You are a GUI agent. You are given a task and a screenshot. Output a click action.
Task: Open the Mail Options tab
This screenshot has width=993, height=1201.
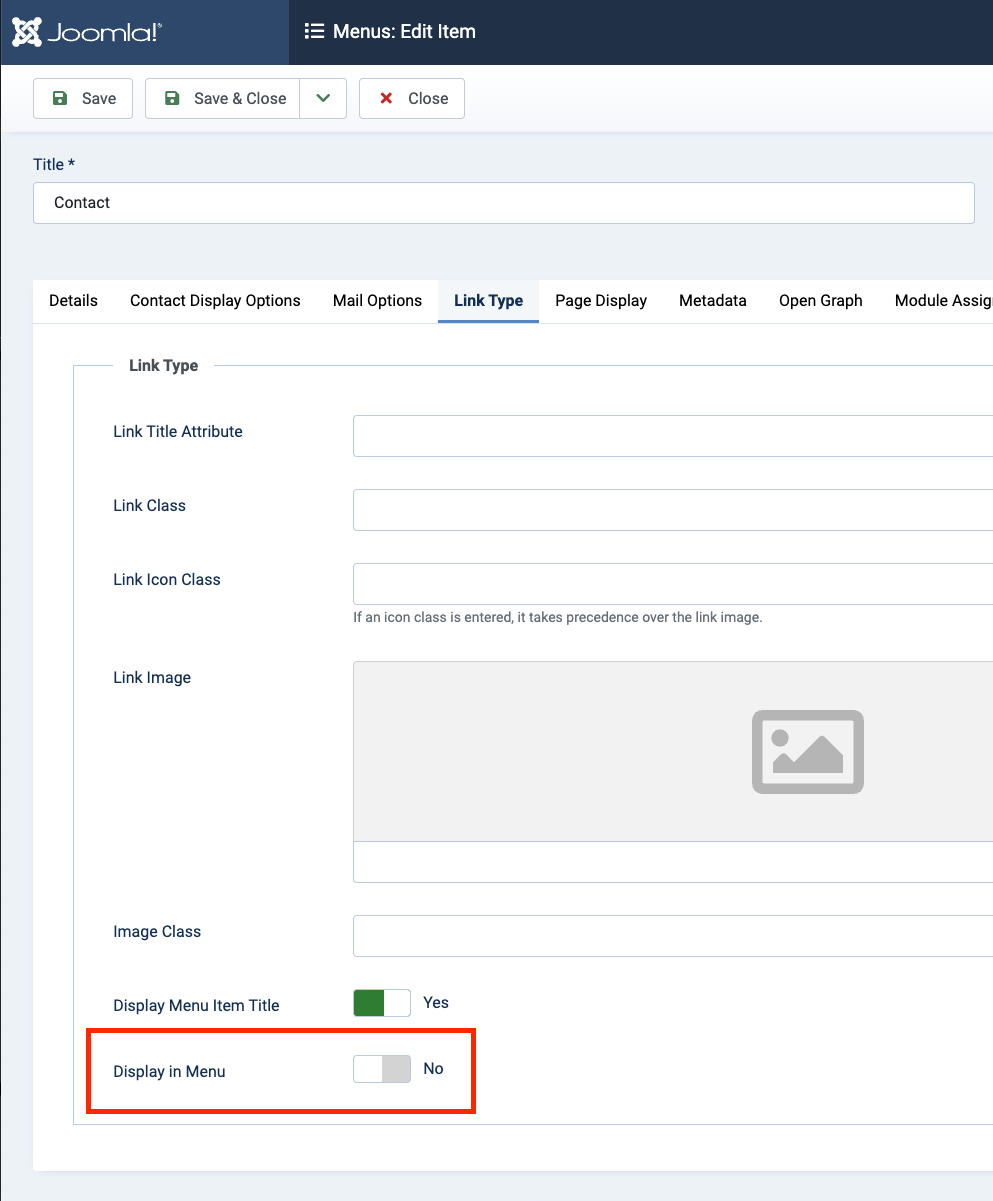(377, 300)
